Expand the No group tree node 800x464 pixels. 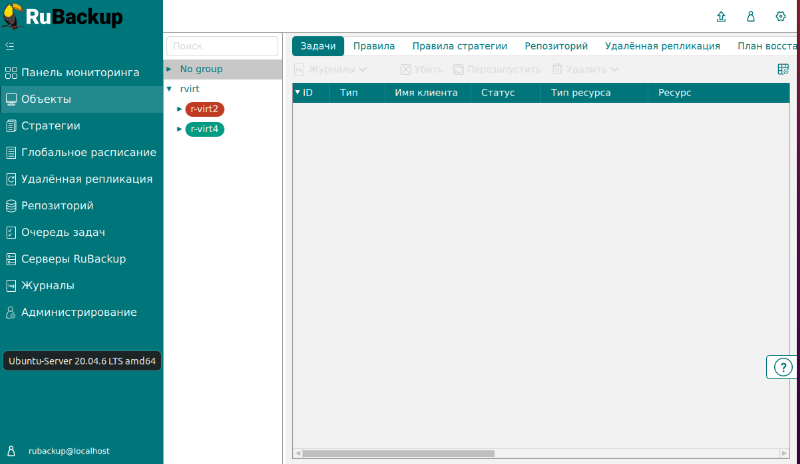[x=169, y=69]
